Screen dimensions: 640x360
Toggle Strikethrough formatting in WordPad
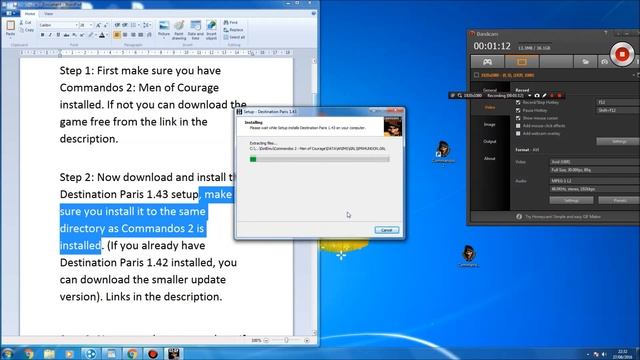click(x=66, y=35)
